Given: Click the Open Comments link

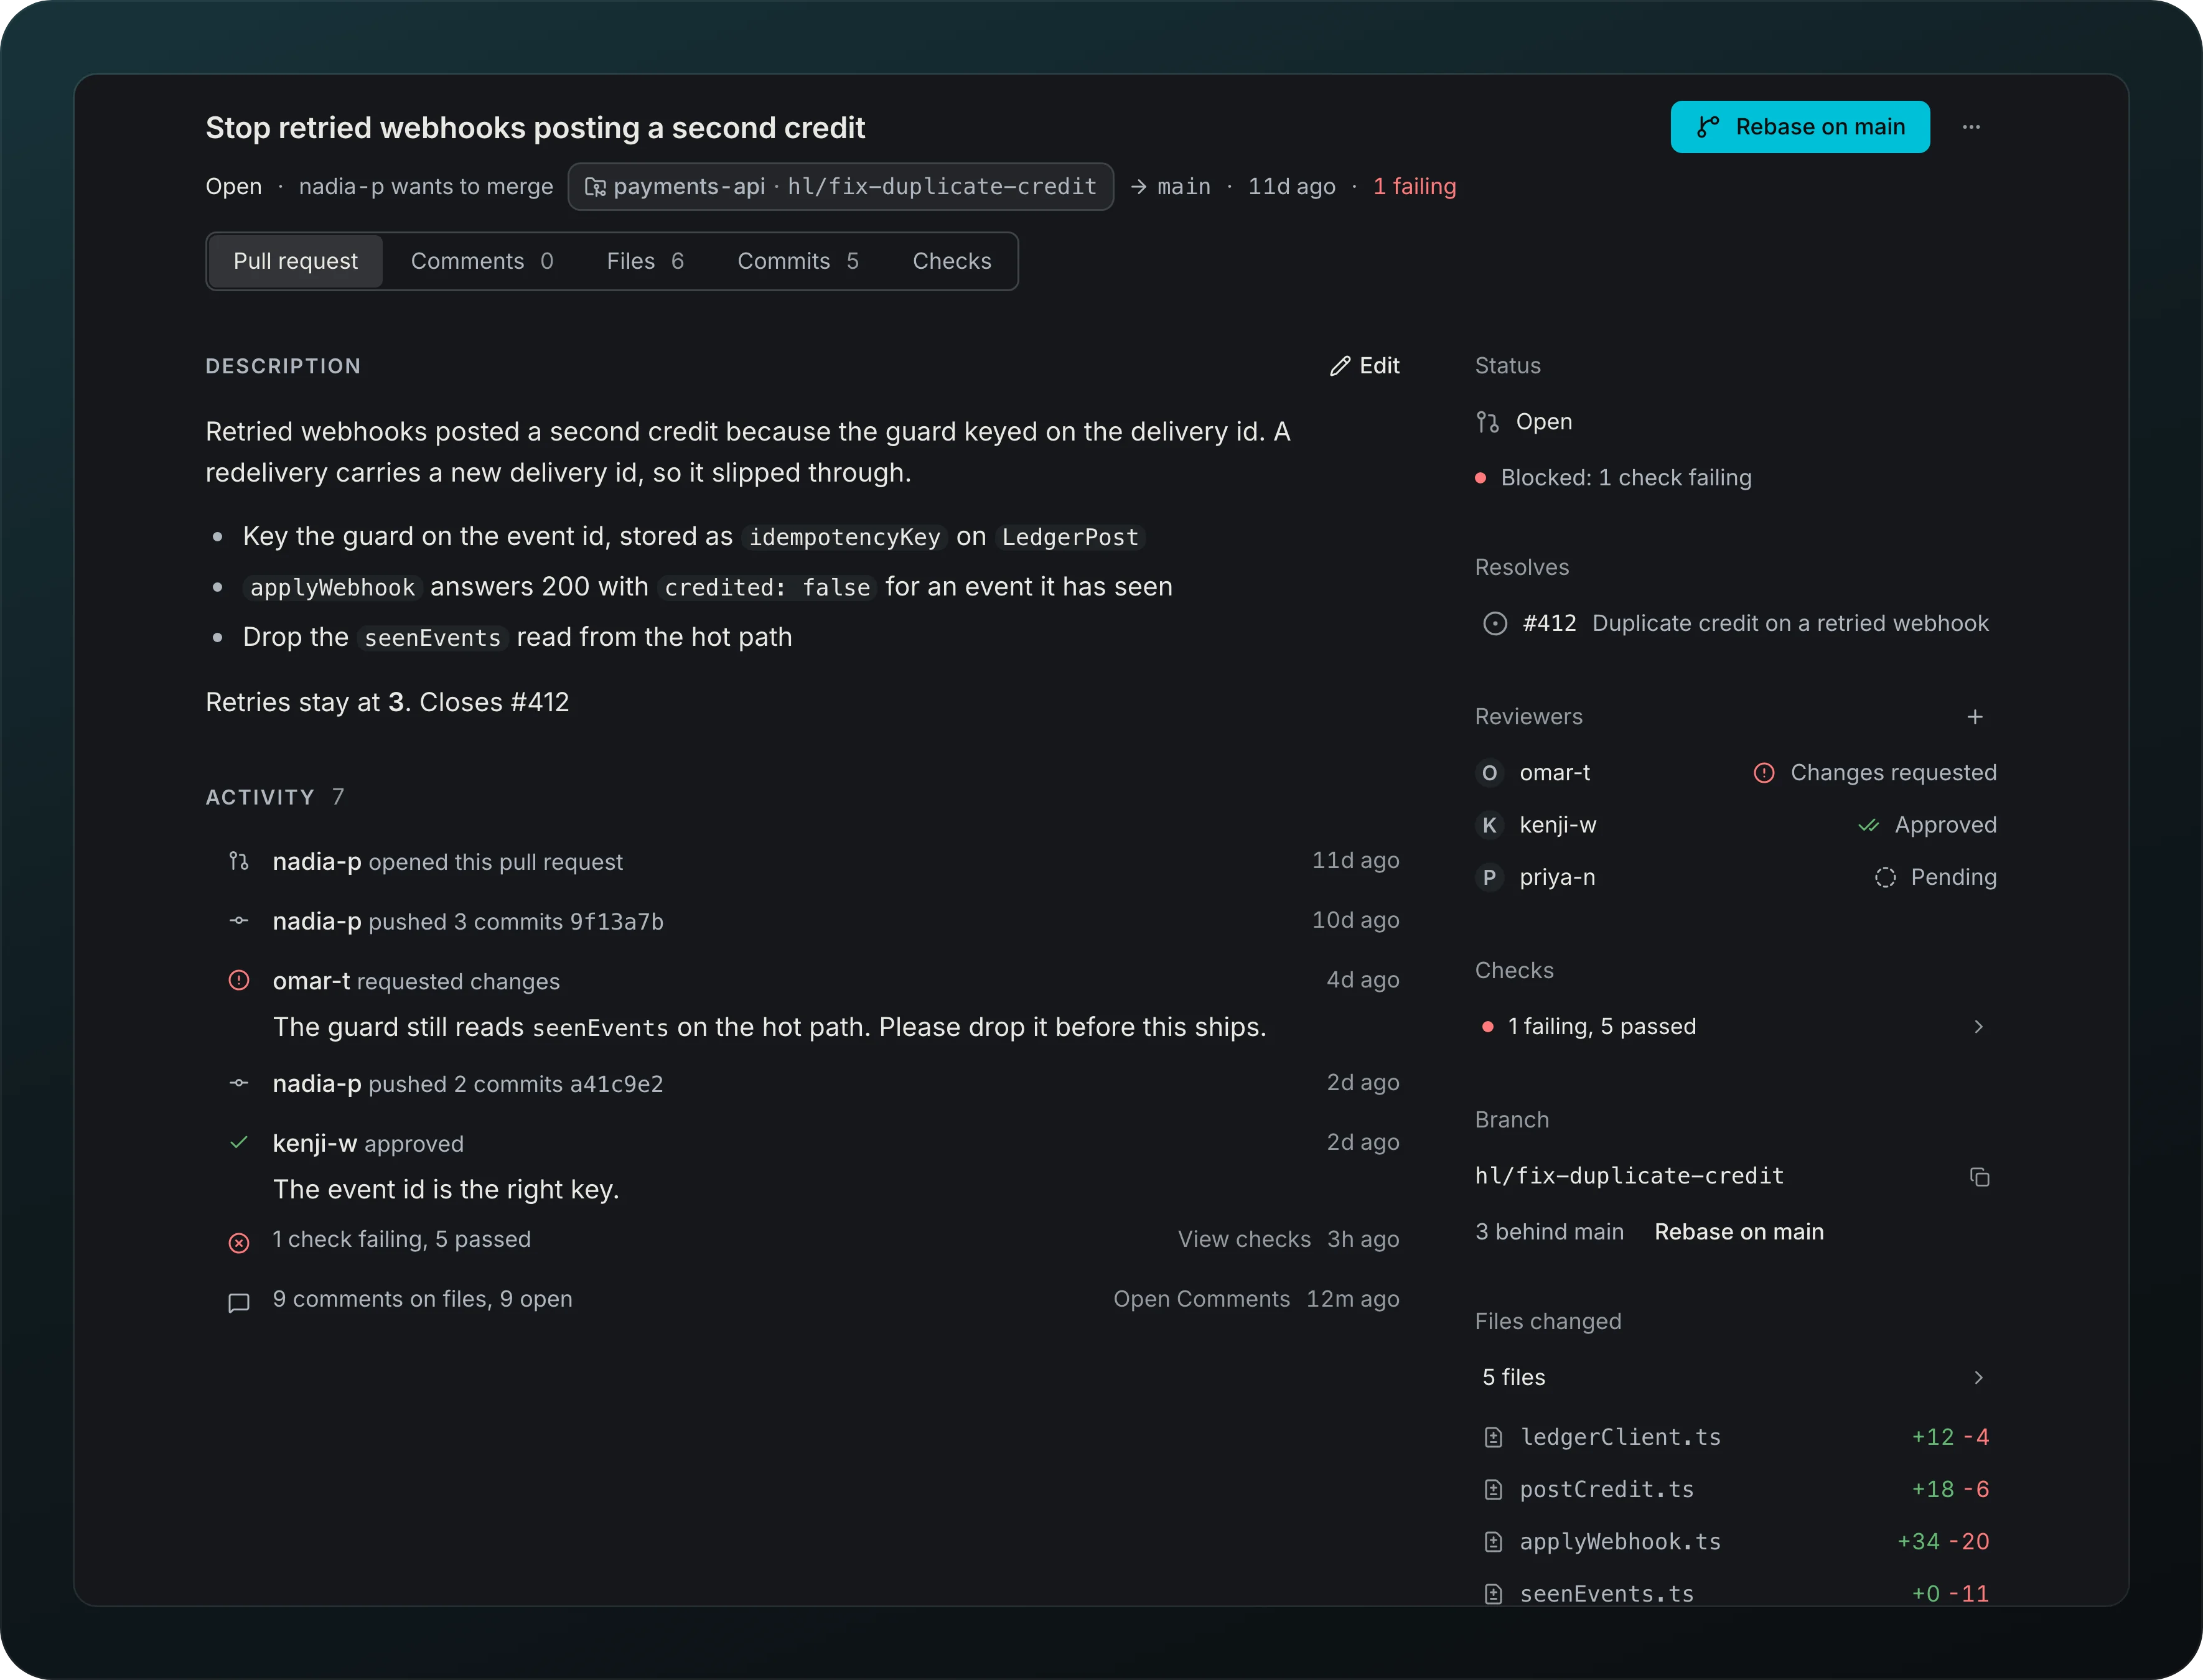Looking at the screenshot, I should point(1202,1299).
